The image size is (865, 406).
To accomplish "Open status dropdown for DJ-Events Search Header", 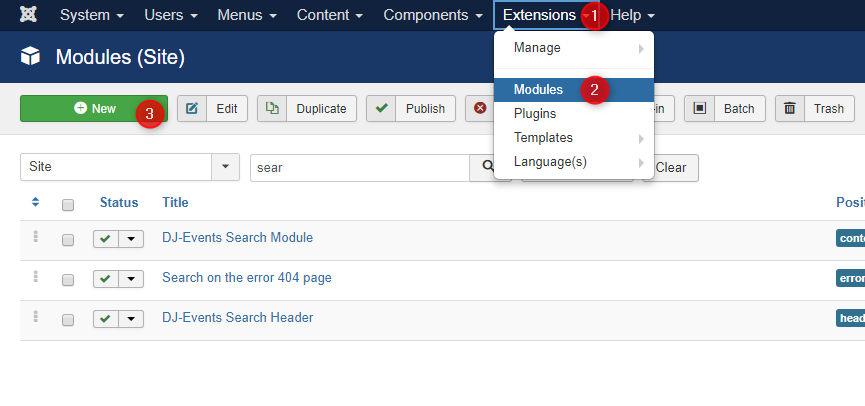I will click(x=131, y=319).
